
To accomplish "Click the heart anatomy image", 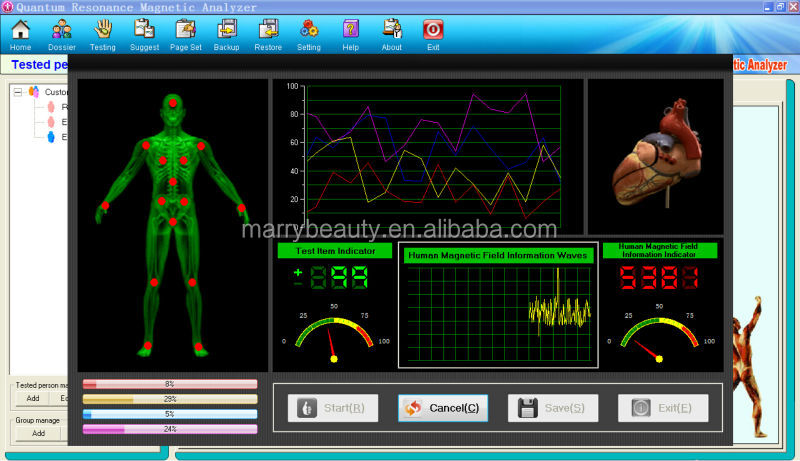I will coord(654,156).
